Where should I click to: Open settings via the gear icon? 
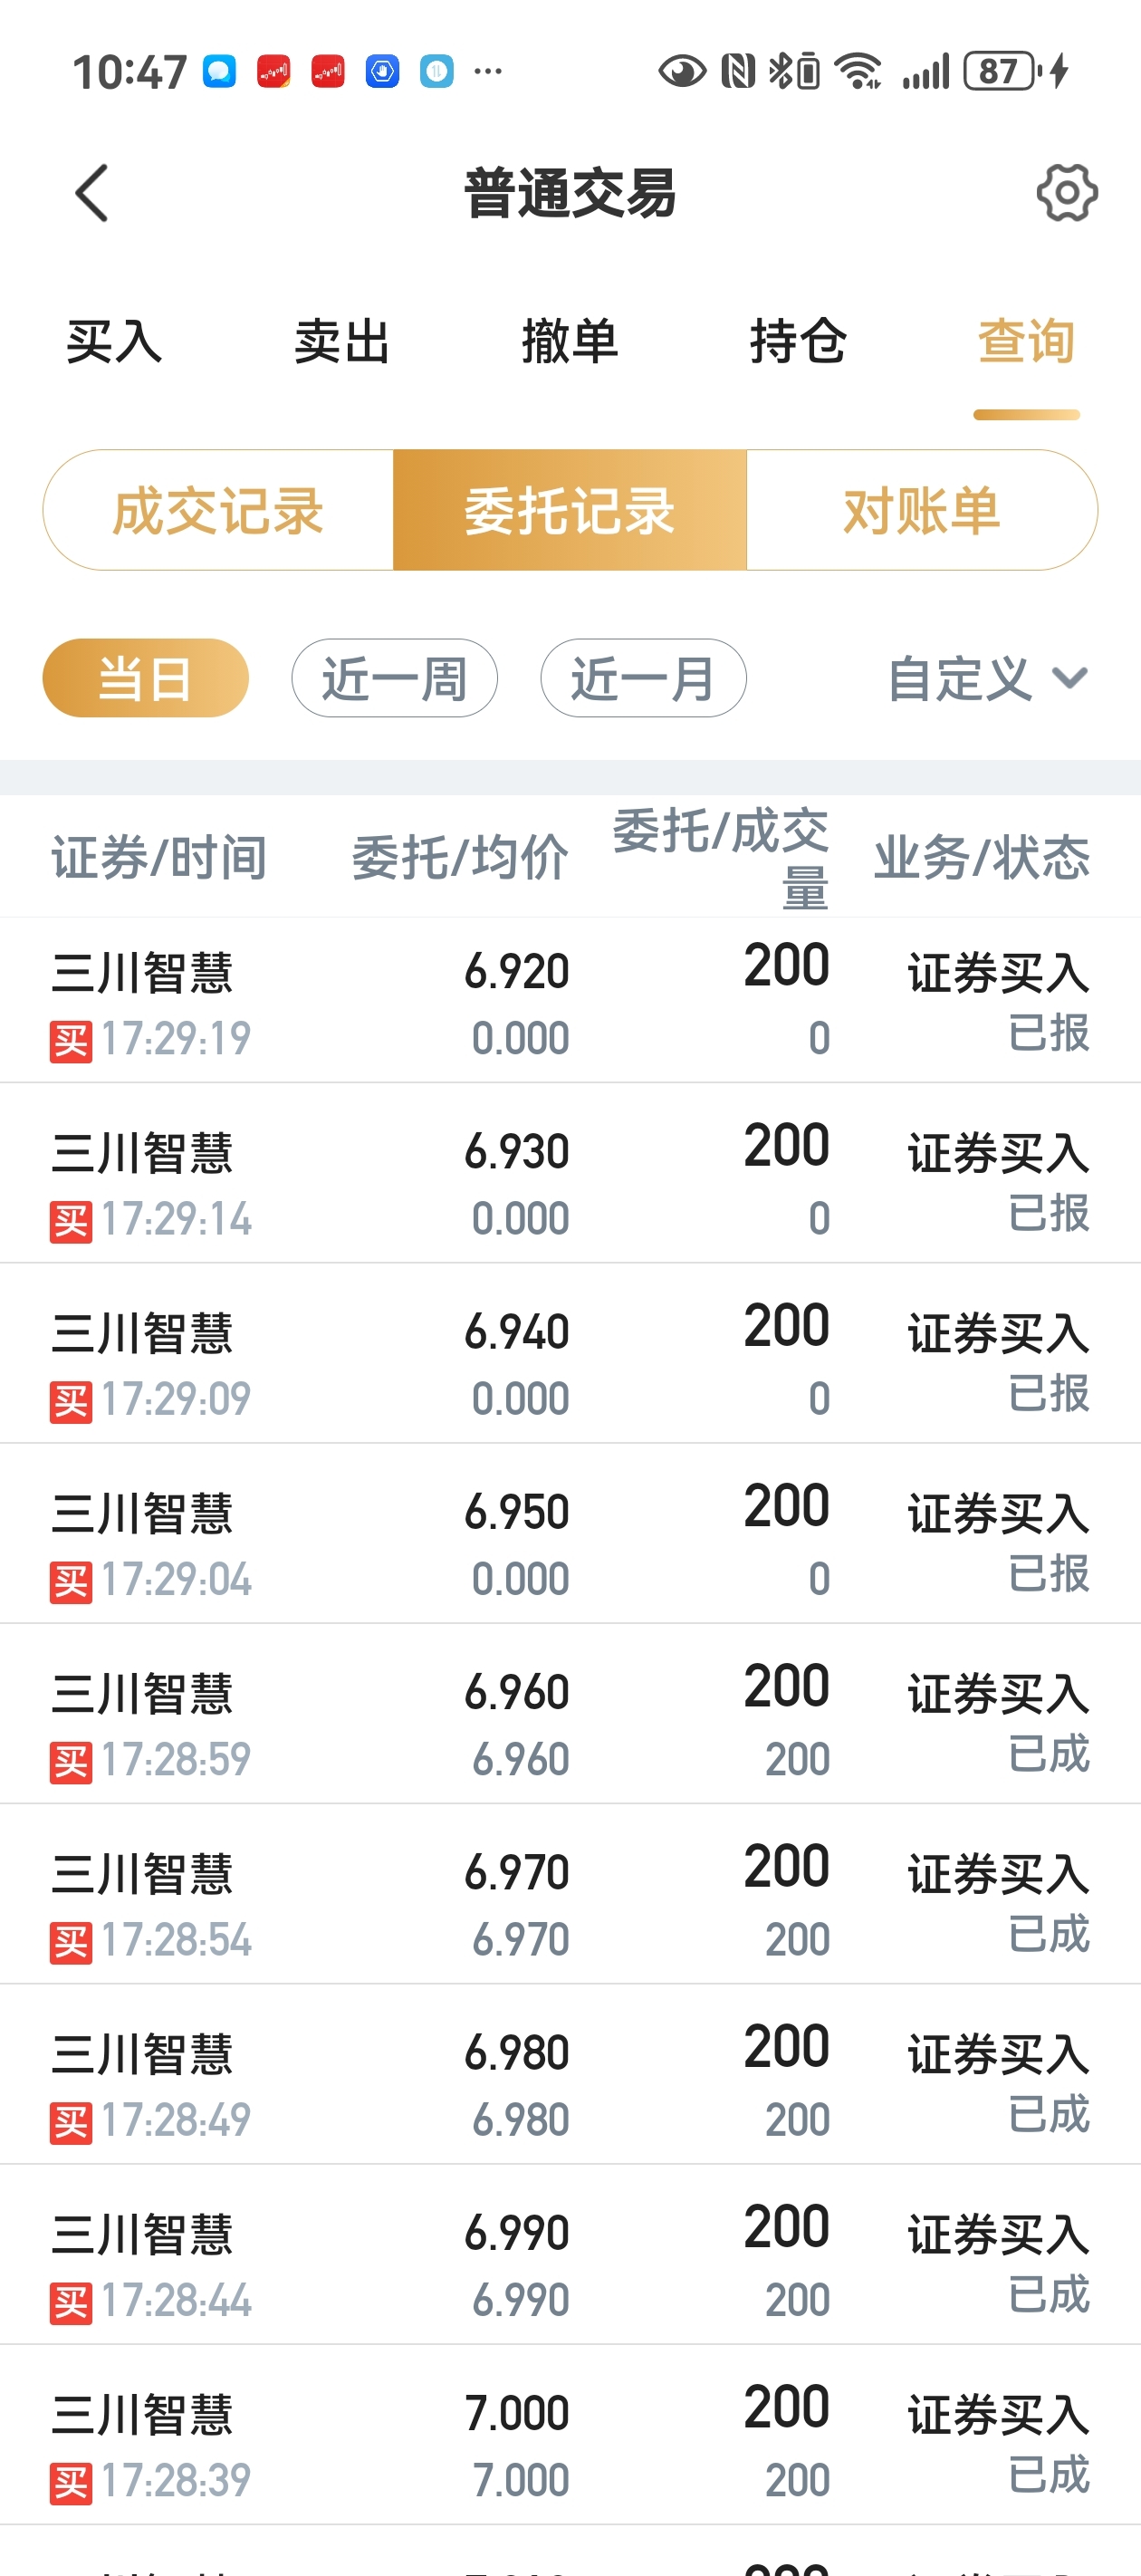tap(1067, 193)
